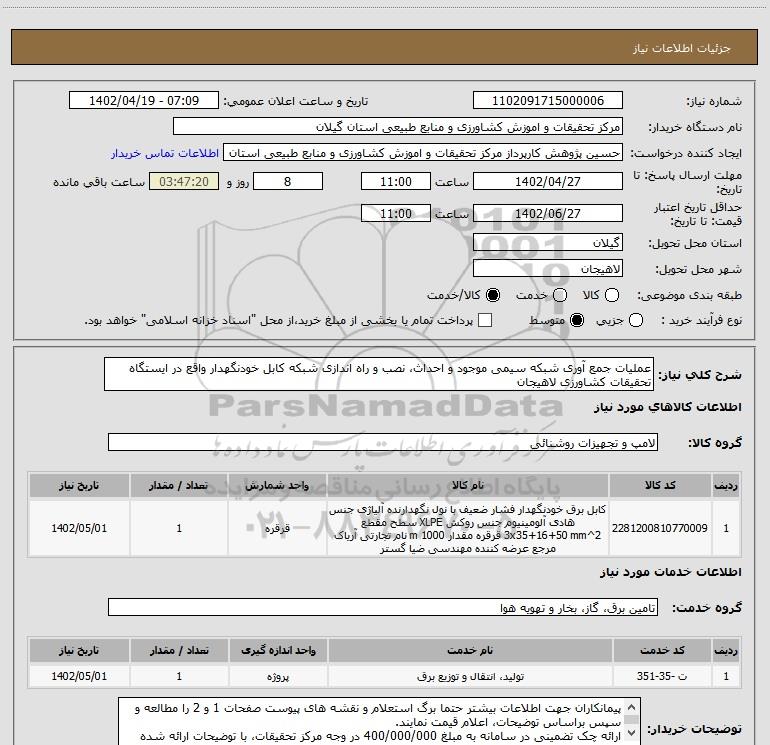Select the کالا radio button
The image size is (770, 745).
[x=612, y=295]
